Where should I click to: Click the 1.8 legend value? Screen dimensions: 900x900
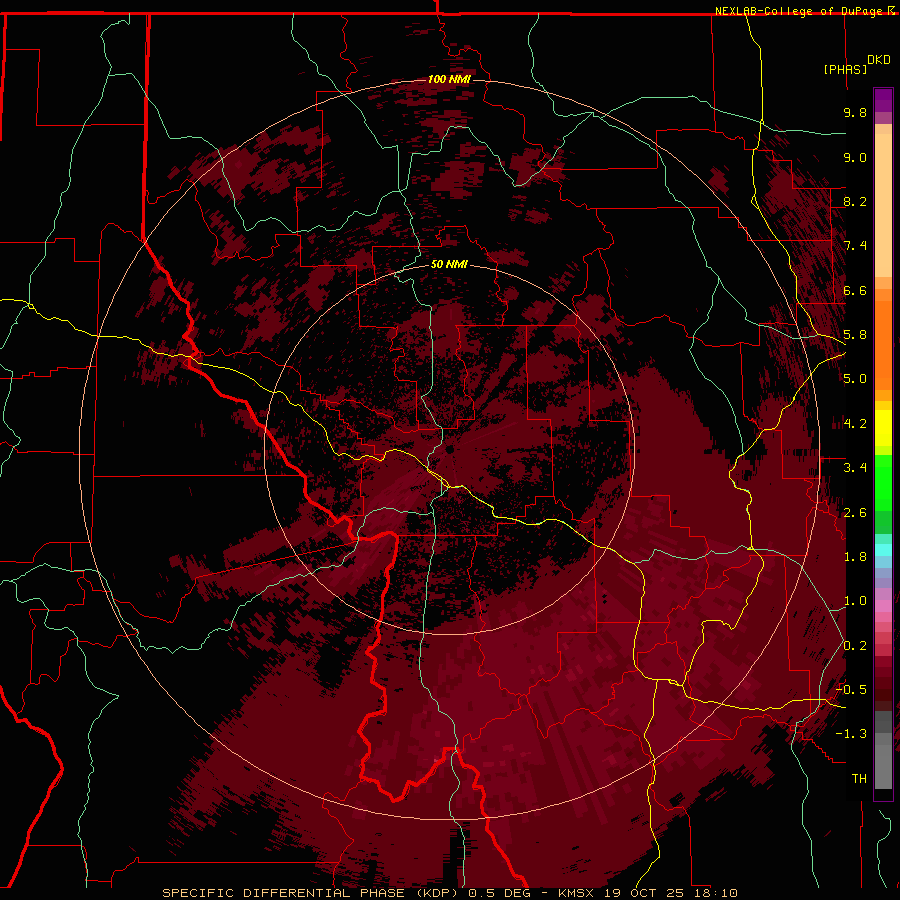855,557
